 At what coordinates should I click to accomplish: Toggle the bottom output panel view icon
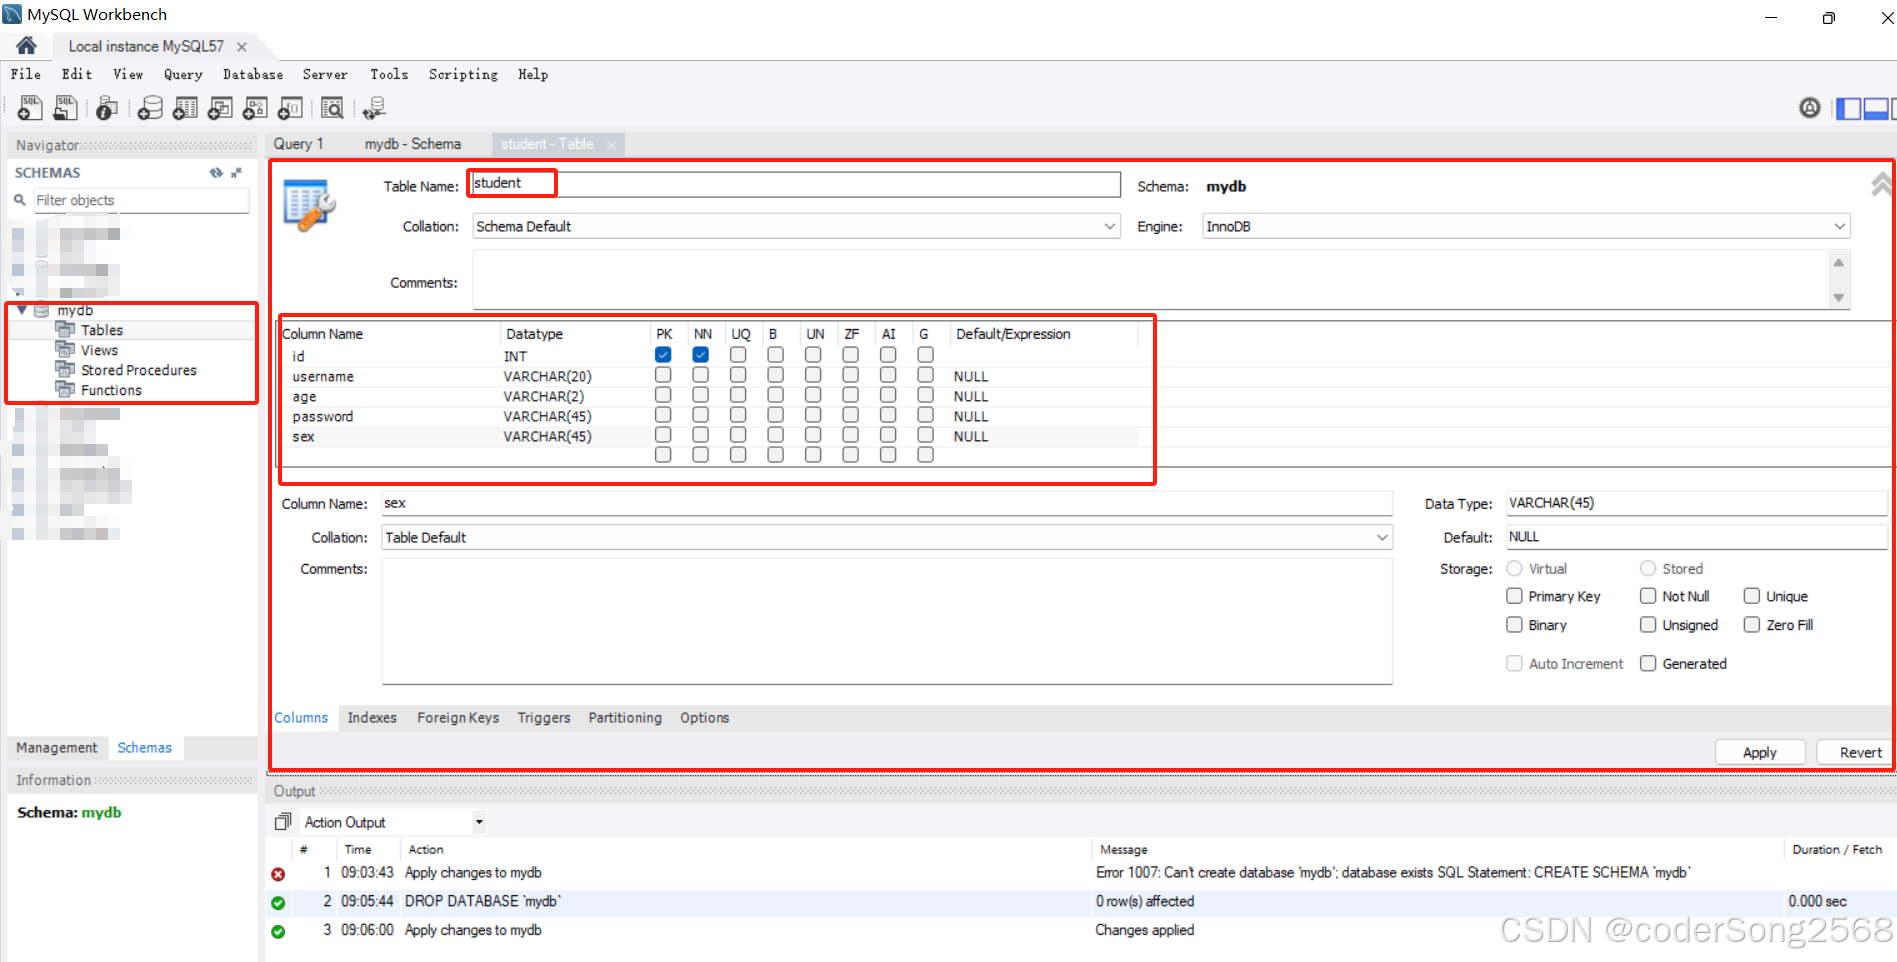click(x=1876, y=109)
